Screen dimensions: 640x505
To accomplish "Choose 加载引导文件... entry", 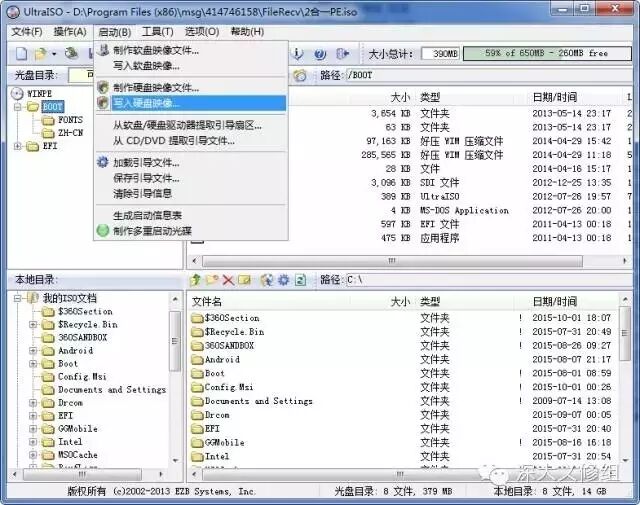I will (x=191, y=162).
